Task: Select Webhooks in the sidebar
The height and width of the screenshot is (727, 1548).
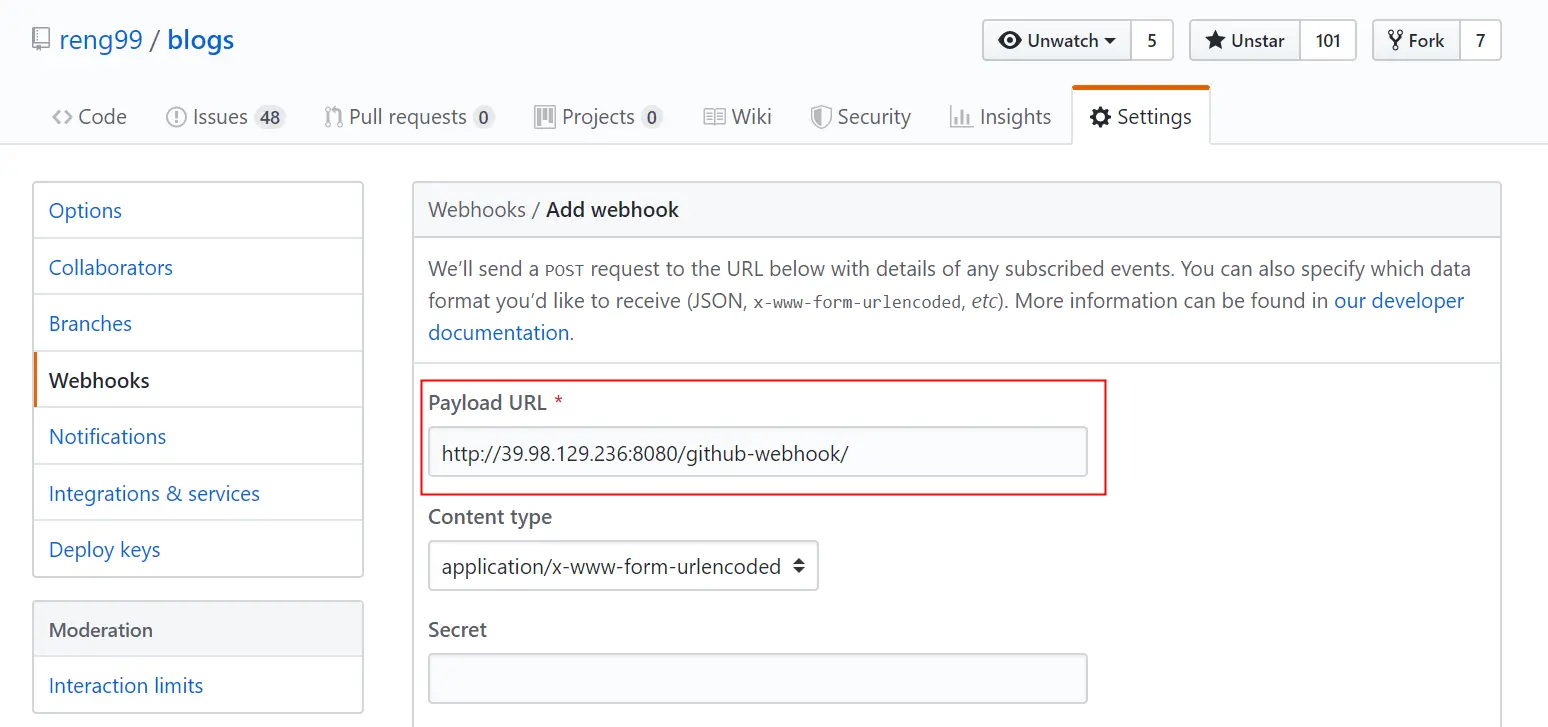Action: [x=198, y=380]
